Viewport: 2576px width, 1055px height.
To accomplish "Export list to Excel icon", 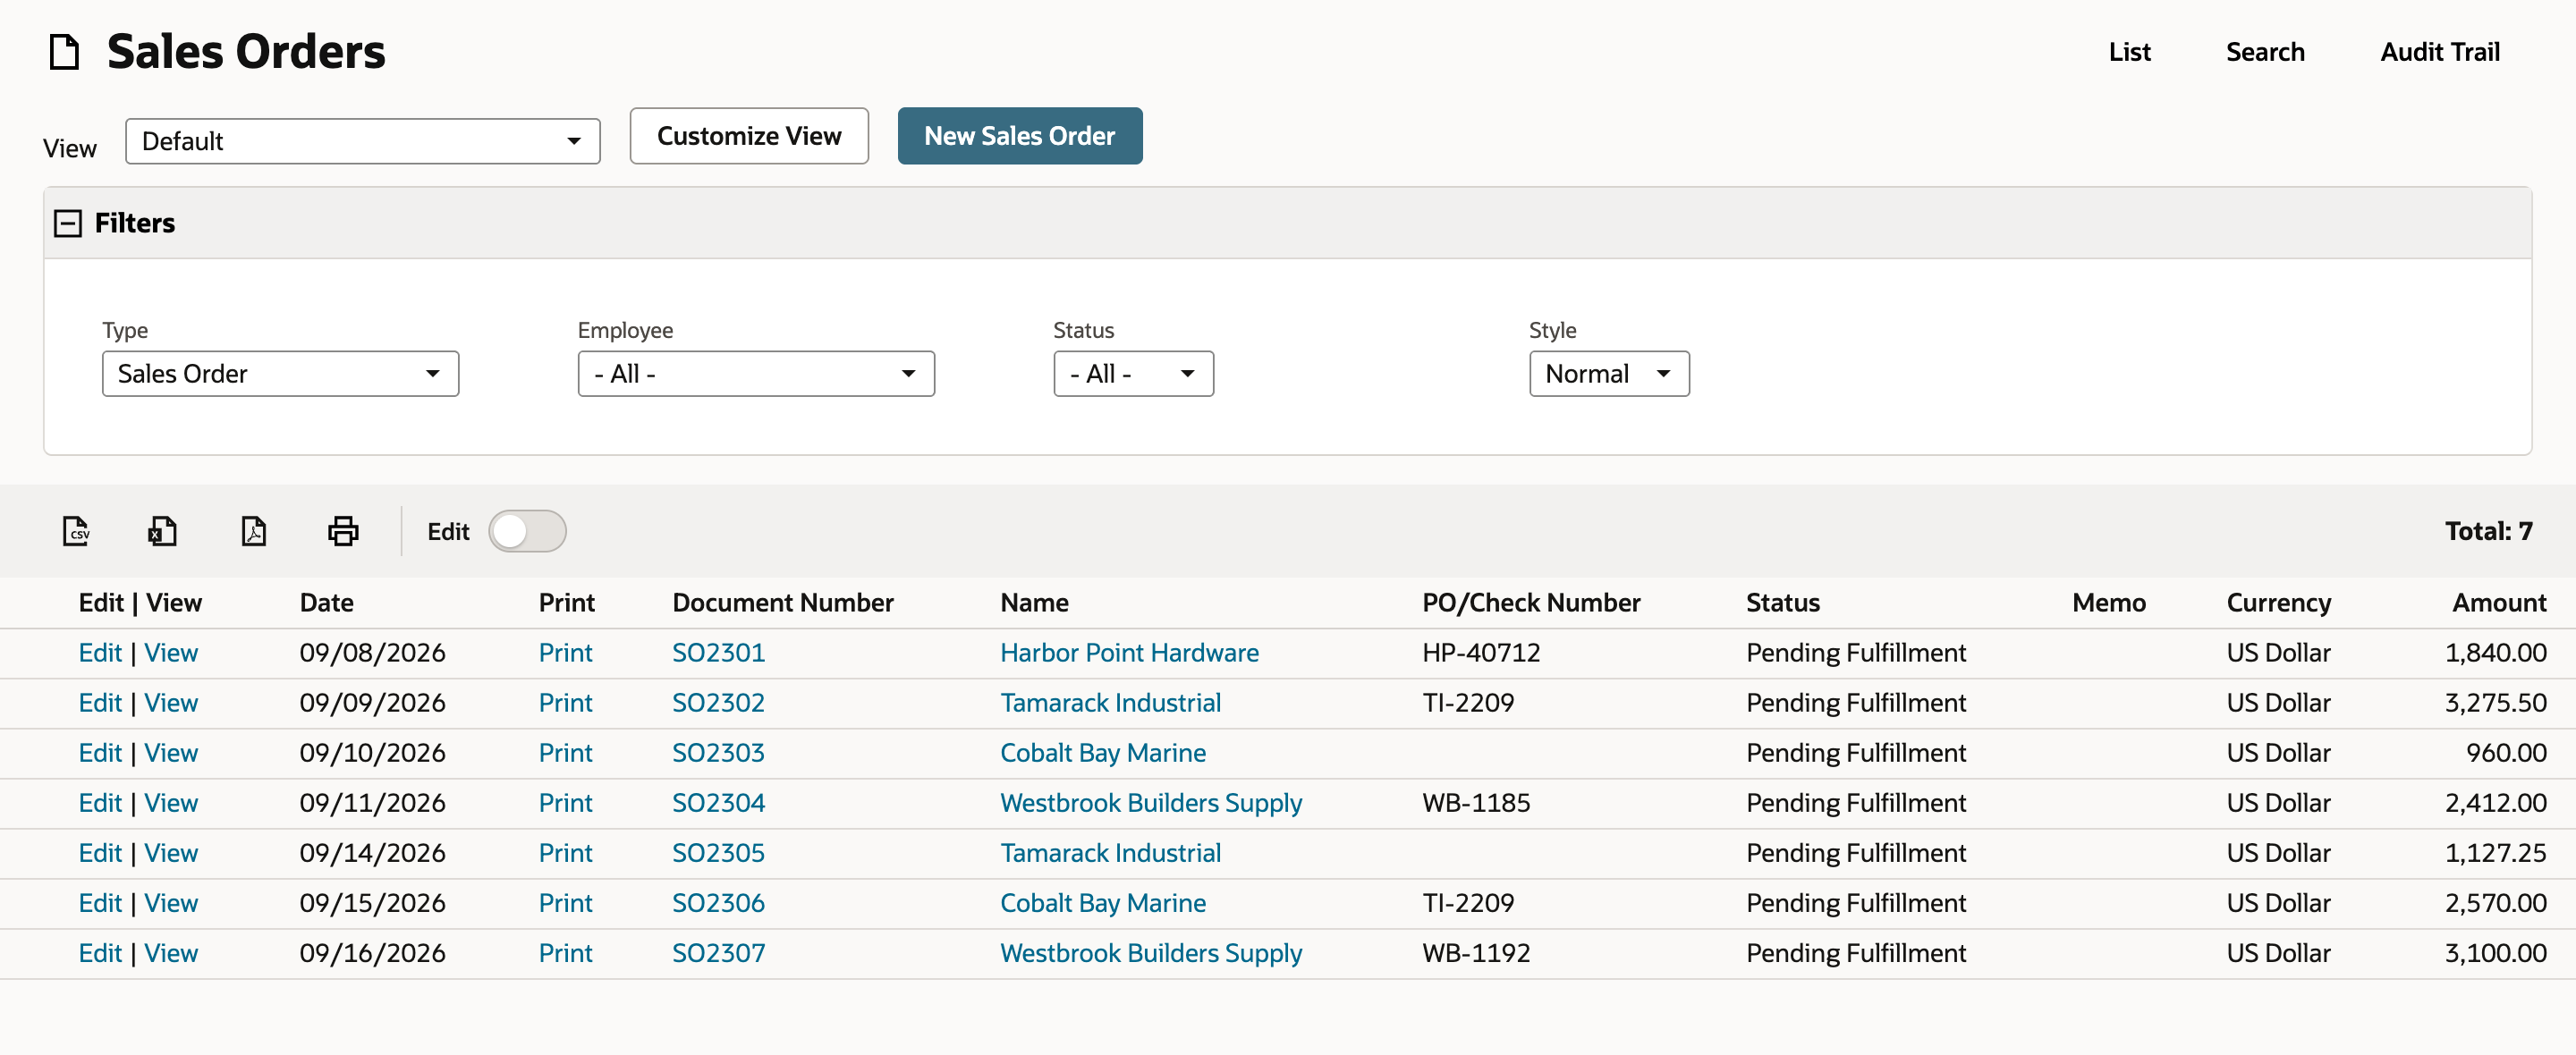I will [162, 531].
